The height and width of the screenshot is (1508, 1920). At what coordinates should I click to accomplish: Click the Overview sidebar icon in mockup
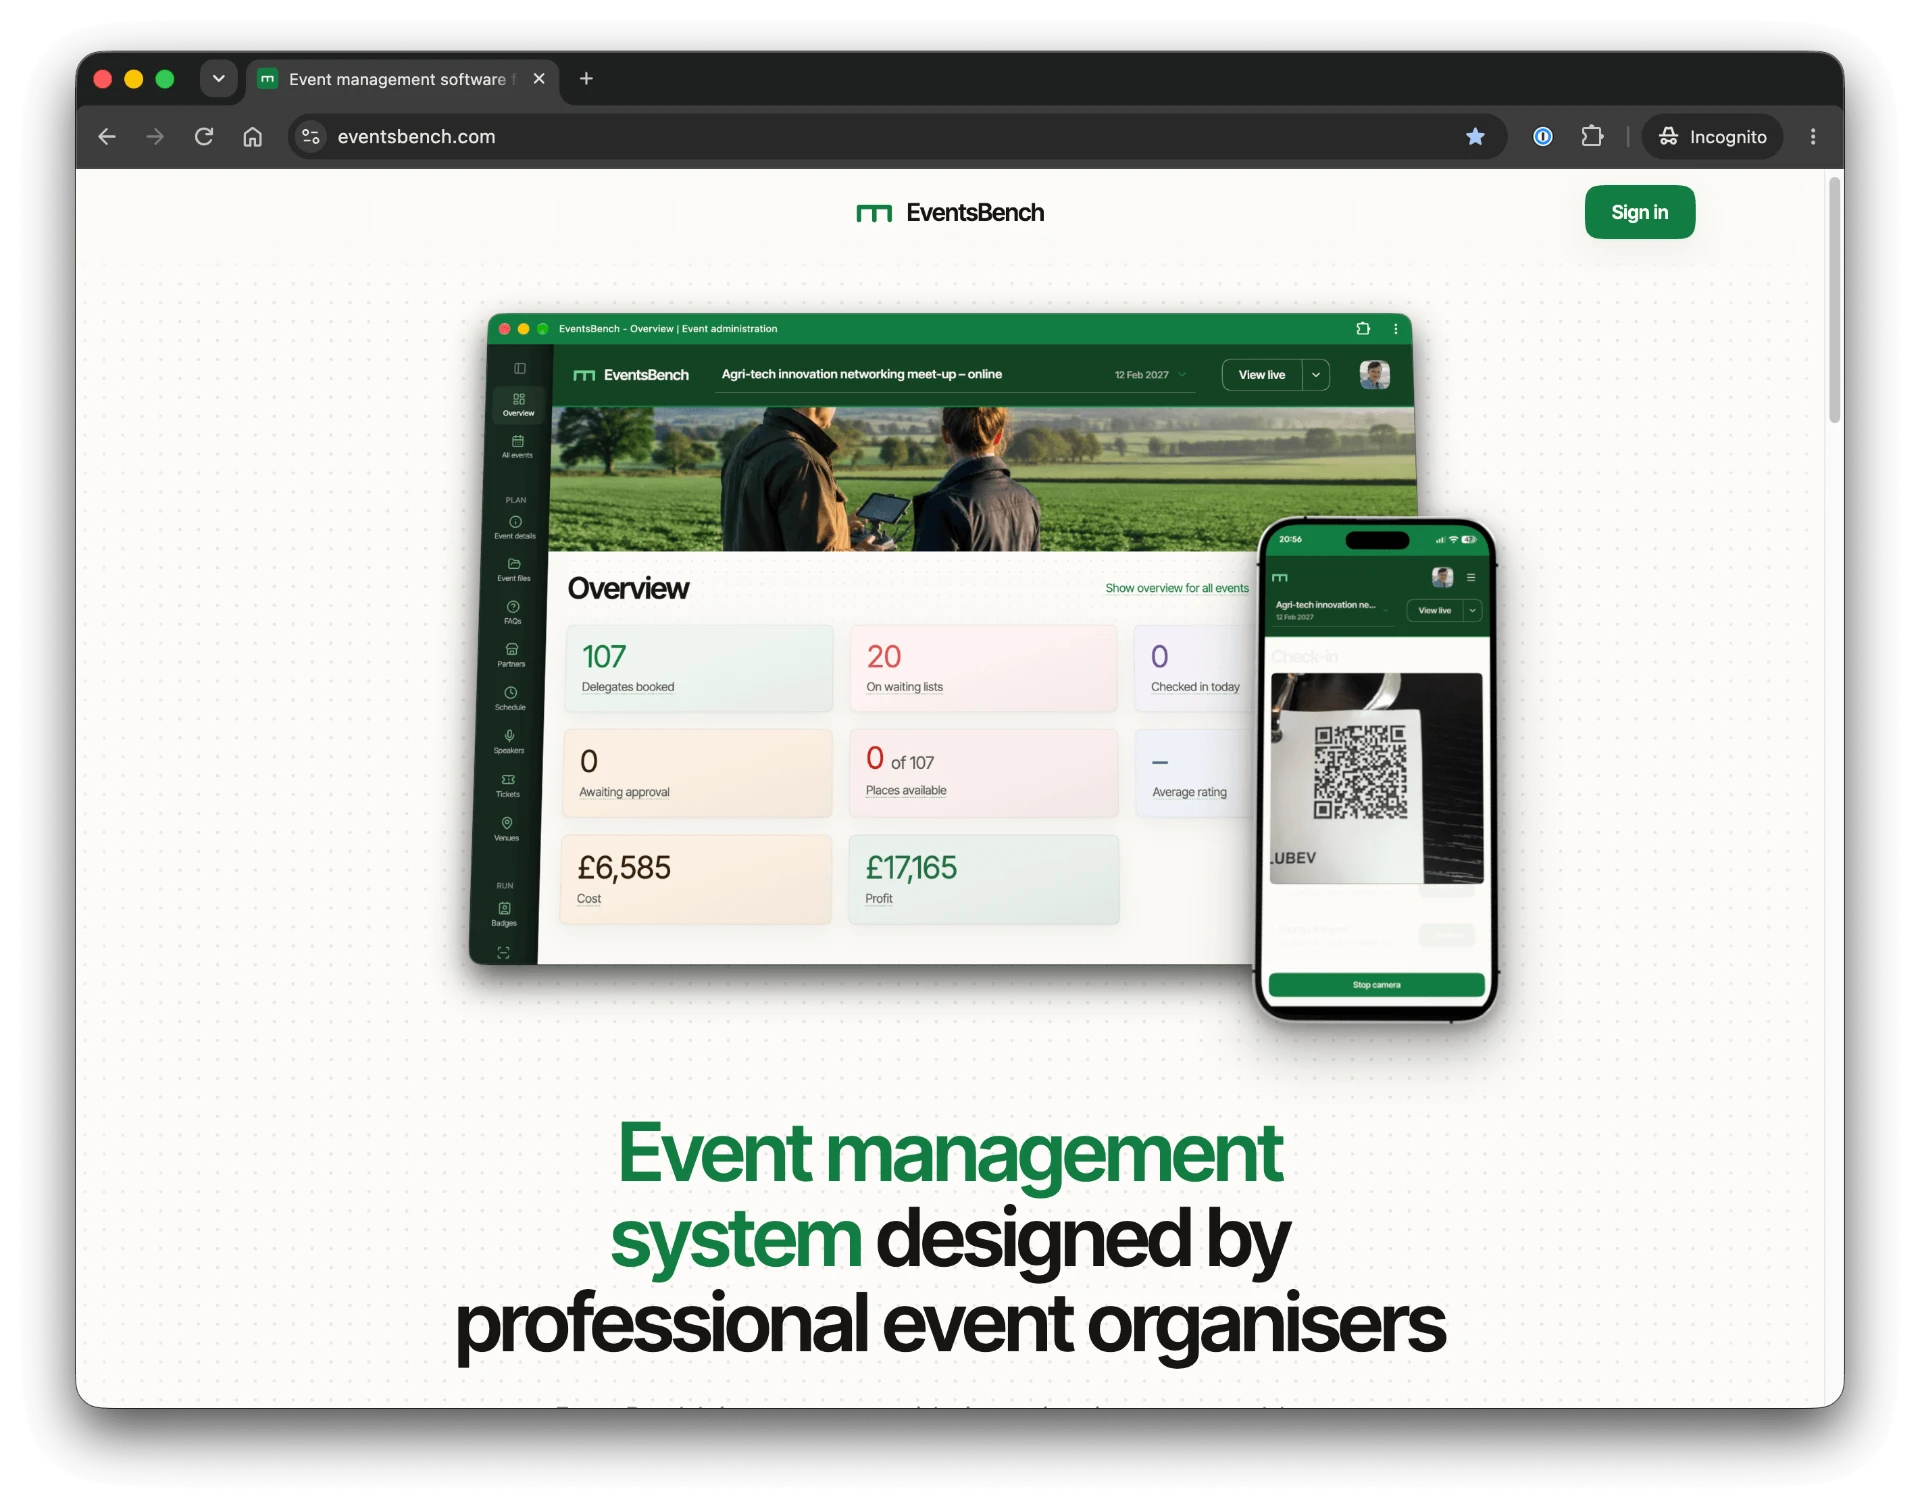pyautogui.click(x=518, y=404)
